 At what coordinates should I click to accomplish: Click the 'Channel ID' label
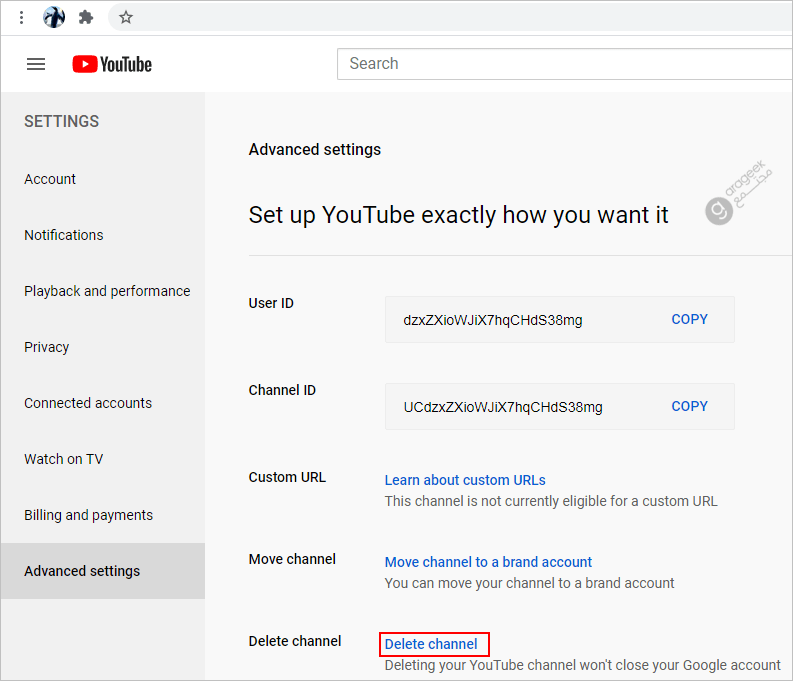tap(282, 390)
